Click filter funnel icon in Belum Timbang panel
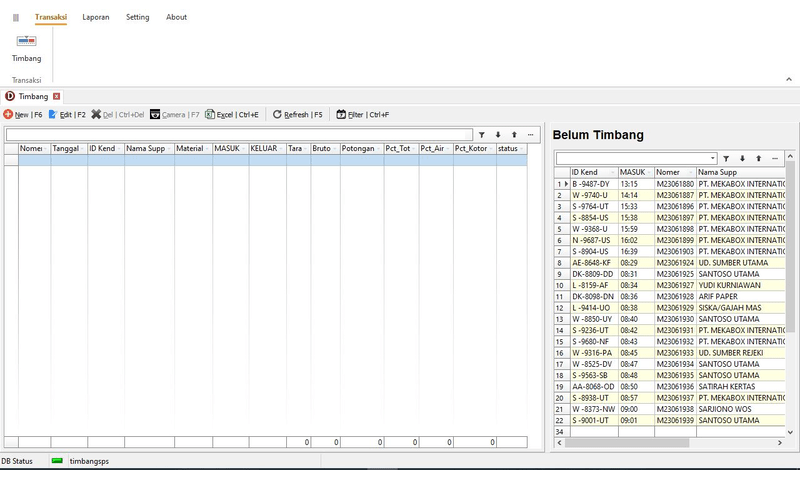800x480 pixels. tap(726, 158)
